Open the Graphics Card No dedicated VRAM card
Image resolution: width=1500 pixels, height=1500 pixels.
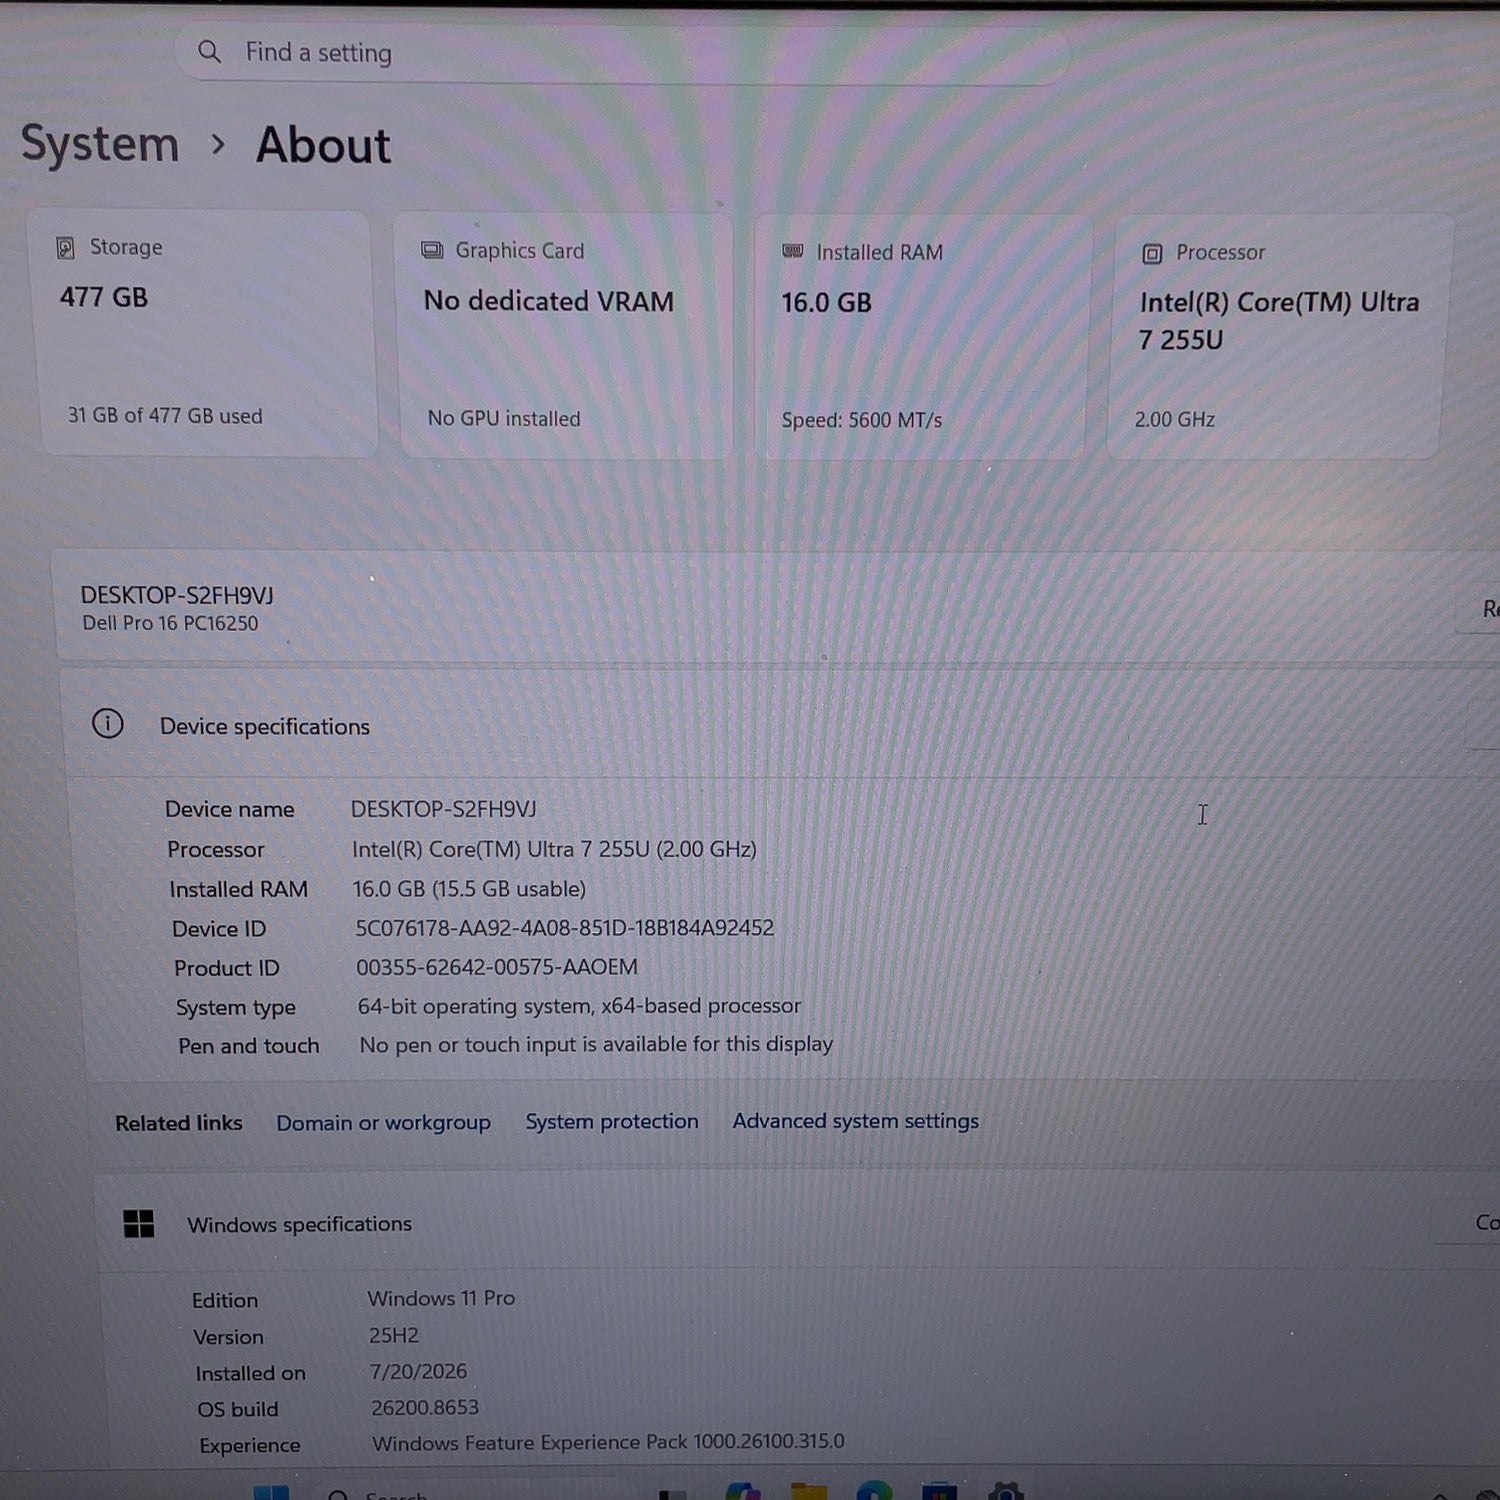tap(566, 336)
